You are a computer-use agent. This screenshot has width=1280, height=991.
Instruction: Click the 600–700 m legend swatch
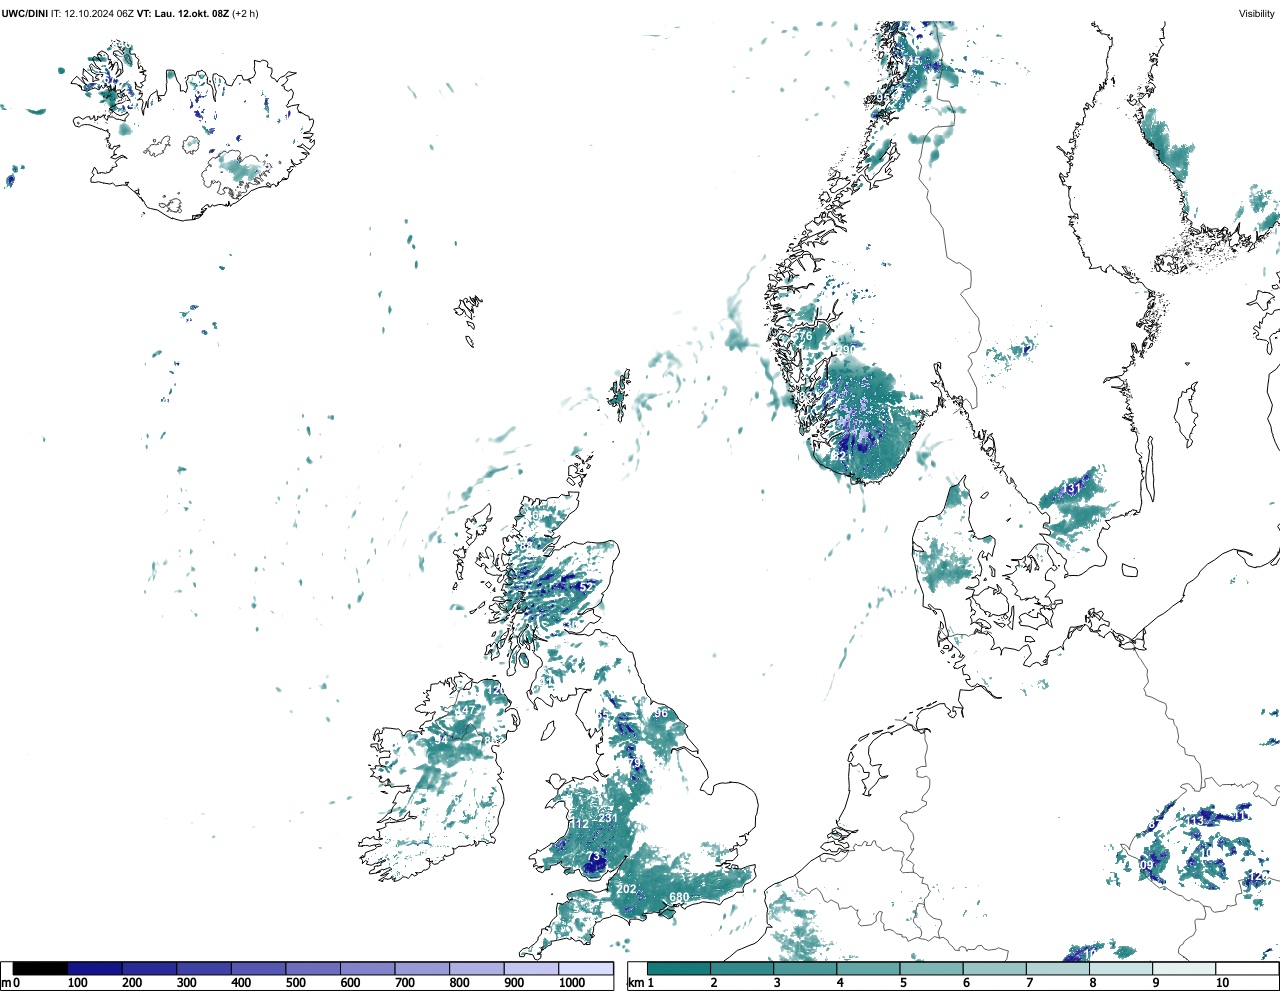pos(368,968)
